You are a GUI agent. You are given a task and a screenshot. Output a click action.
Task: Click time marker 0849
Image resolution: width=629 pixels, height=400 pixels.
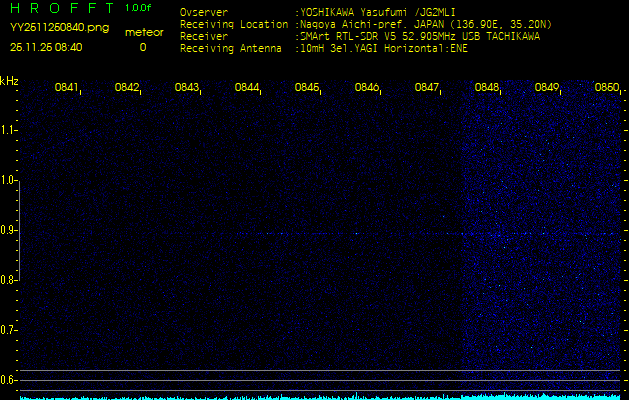[547, 87]
